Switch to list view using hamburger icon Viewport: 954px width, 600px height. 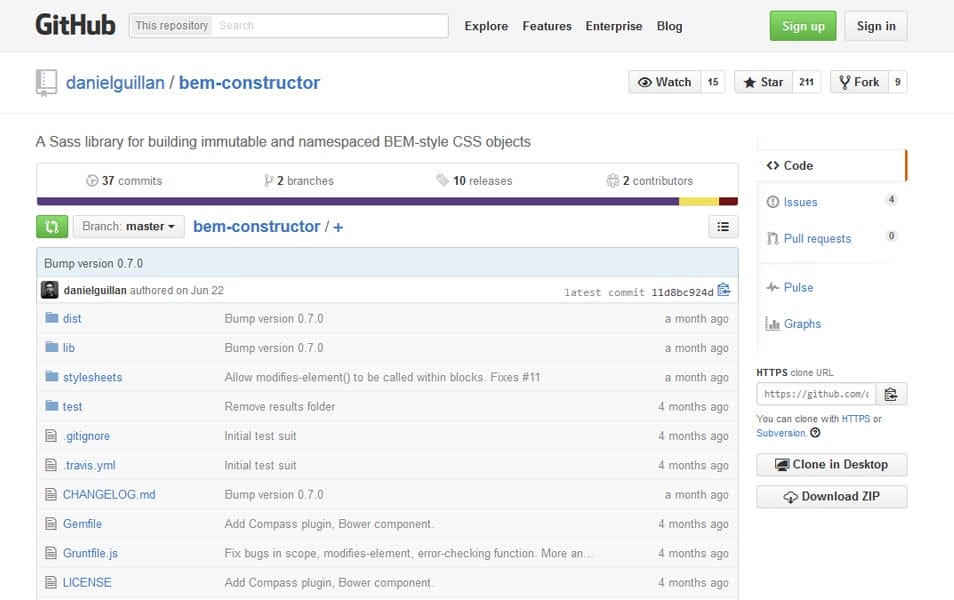722,227
